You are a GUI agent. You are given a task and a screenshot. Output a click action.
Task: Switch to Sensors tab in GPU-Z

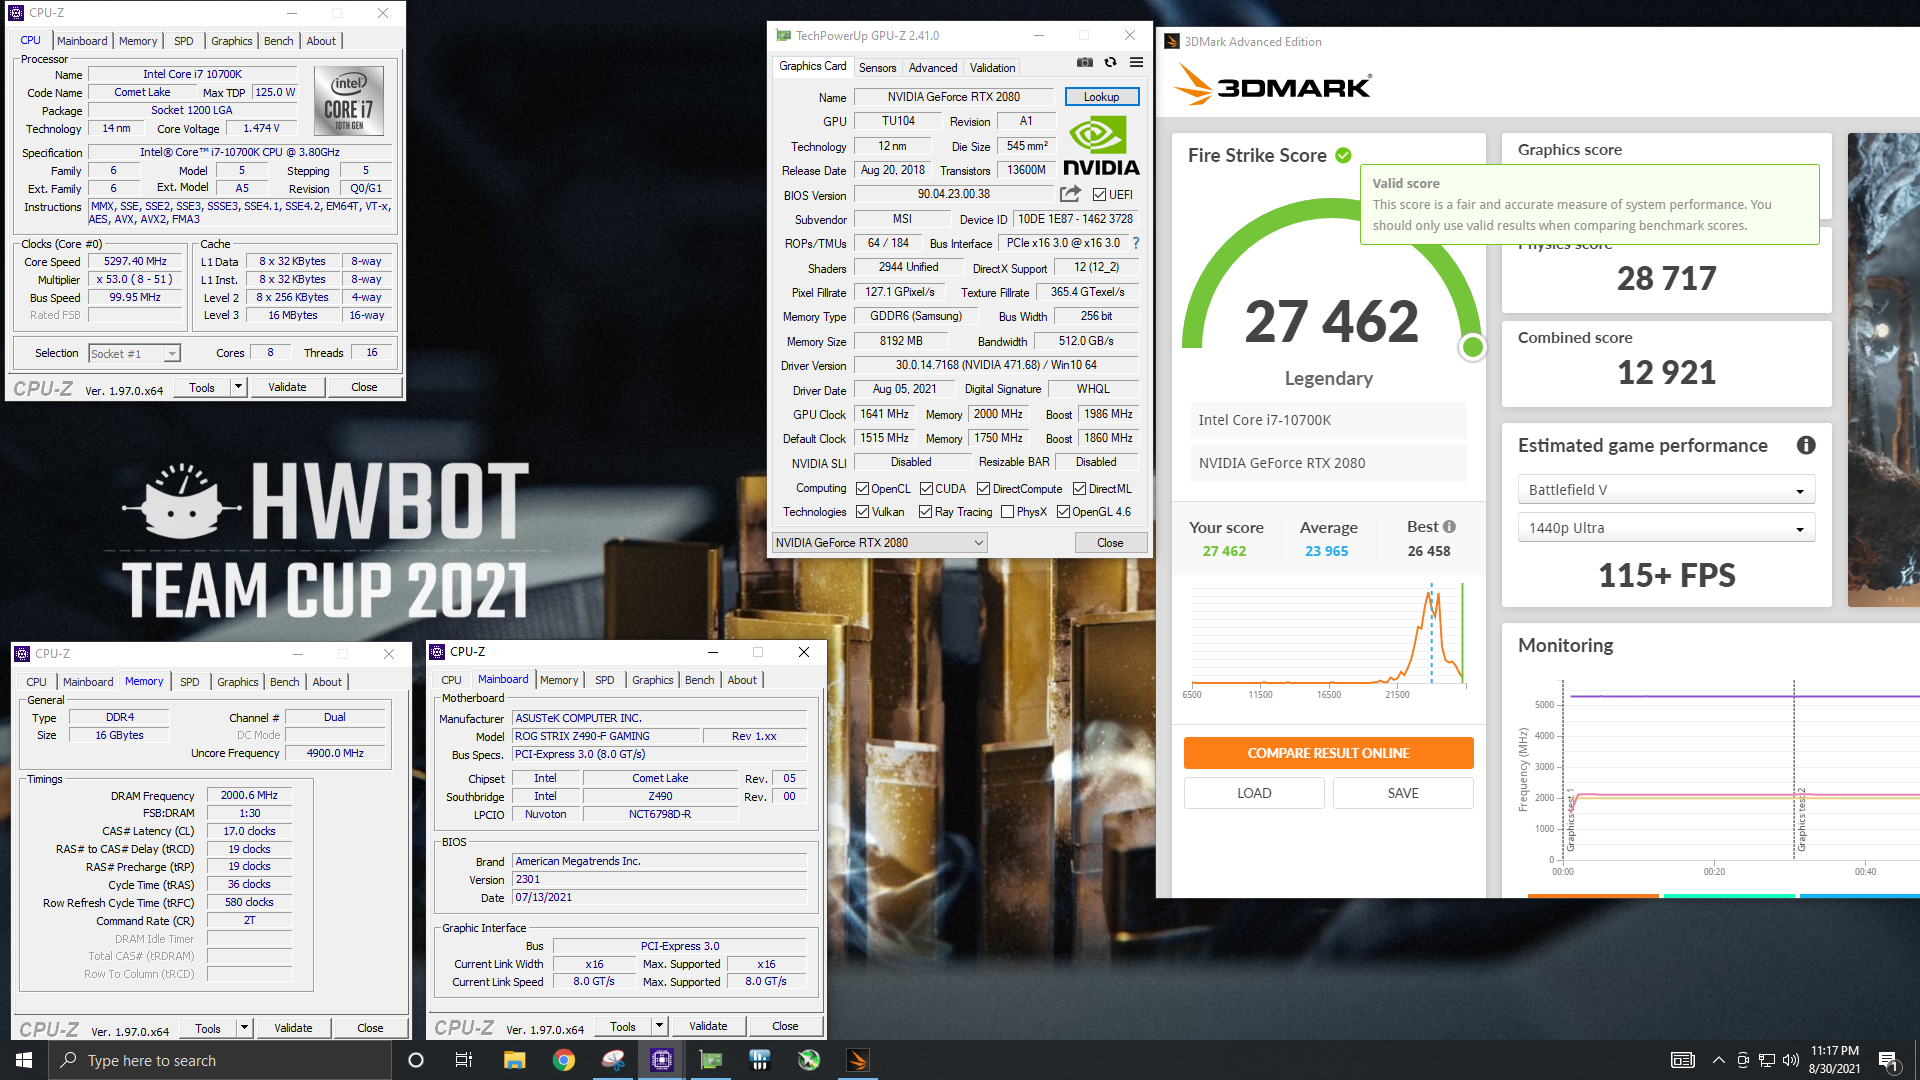coord(877,68)
